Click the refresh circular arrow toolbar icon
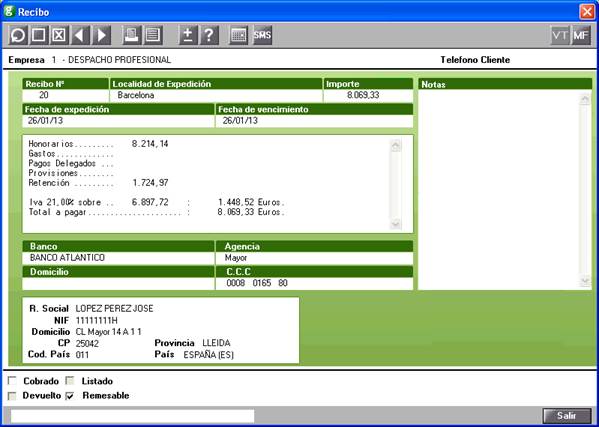The image size is (599, 427). point(18,36)
